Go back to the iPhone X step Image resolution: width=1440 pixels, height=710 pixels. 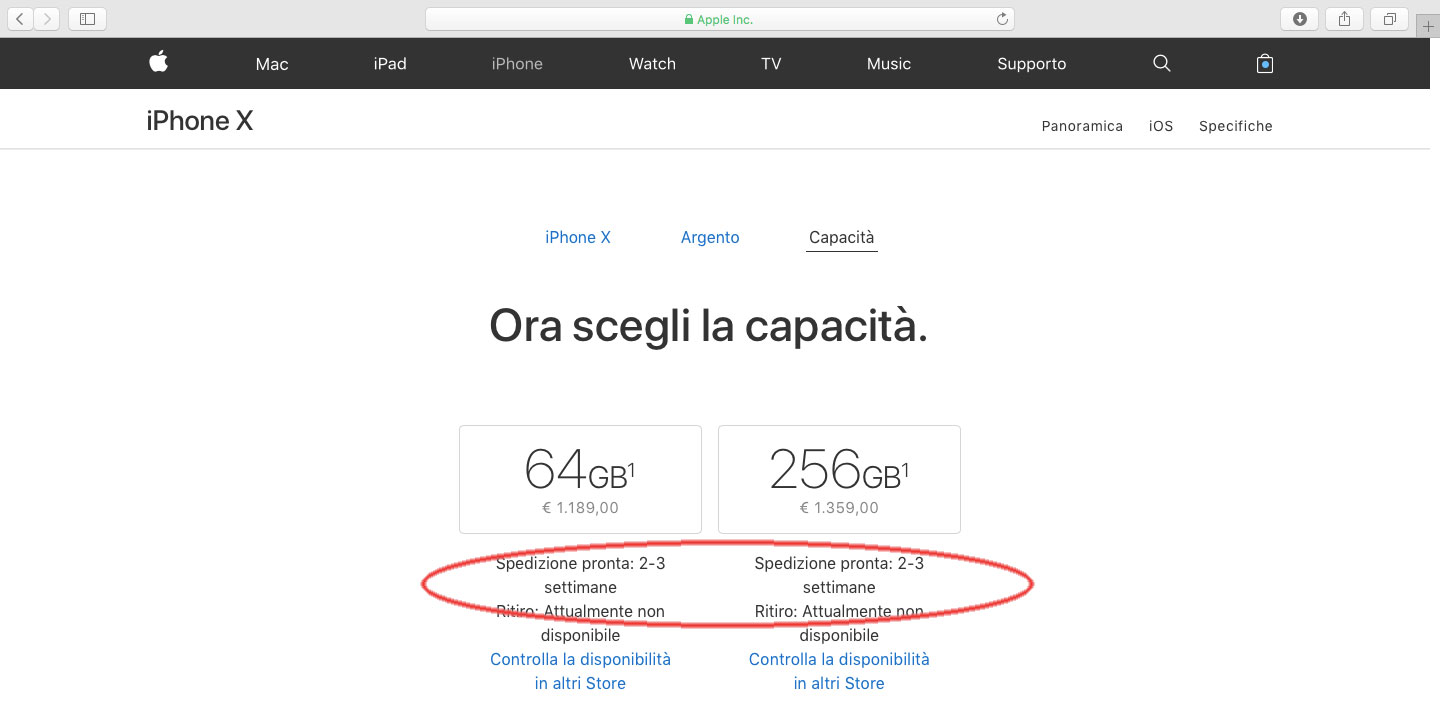click(x=578, y=237)
